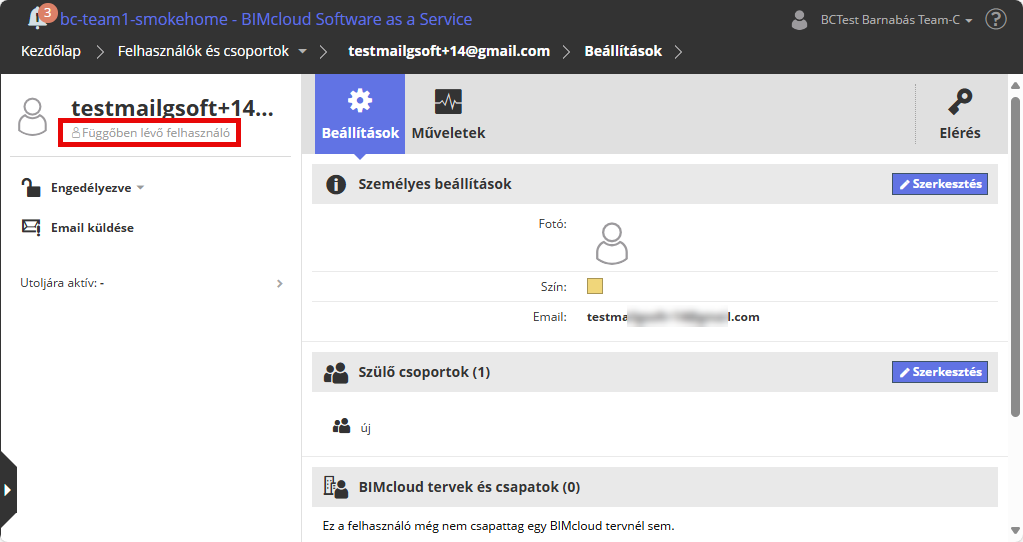The width and height of the screenshot is (1023, 542).
Task: Select the Beállítások tab
Action: (x=360, y=113)
